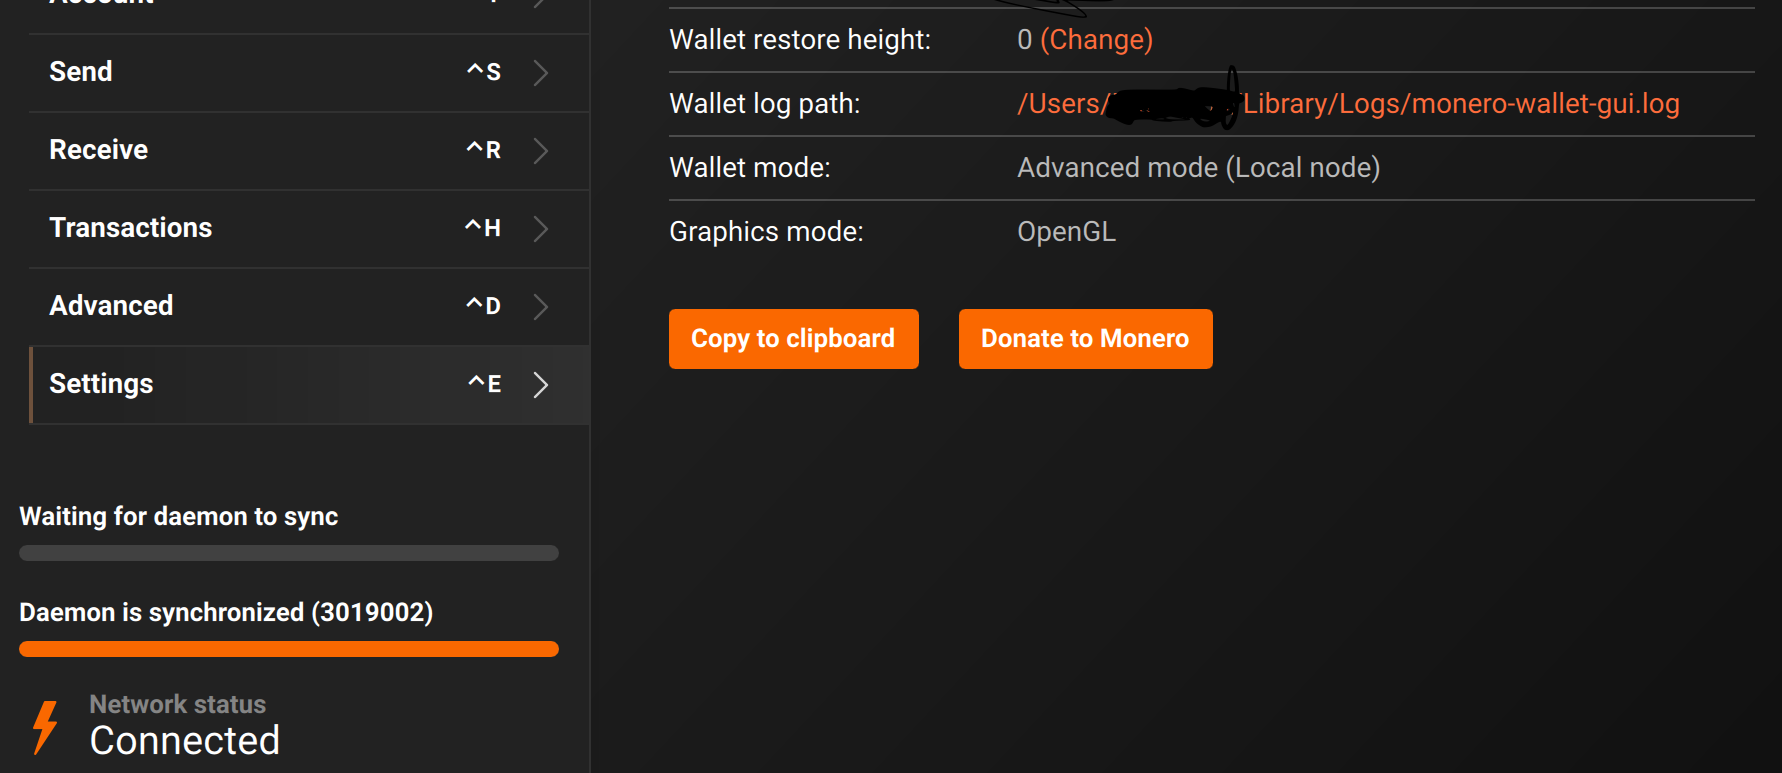Open the monero-wallet-gui.log path link

tap(1460, 104)
